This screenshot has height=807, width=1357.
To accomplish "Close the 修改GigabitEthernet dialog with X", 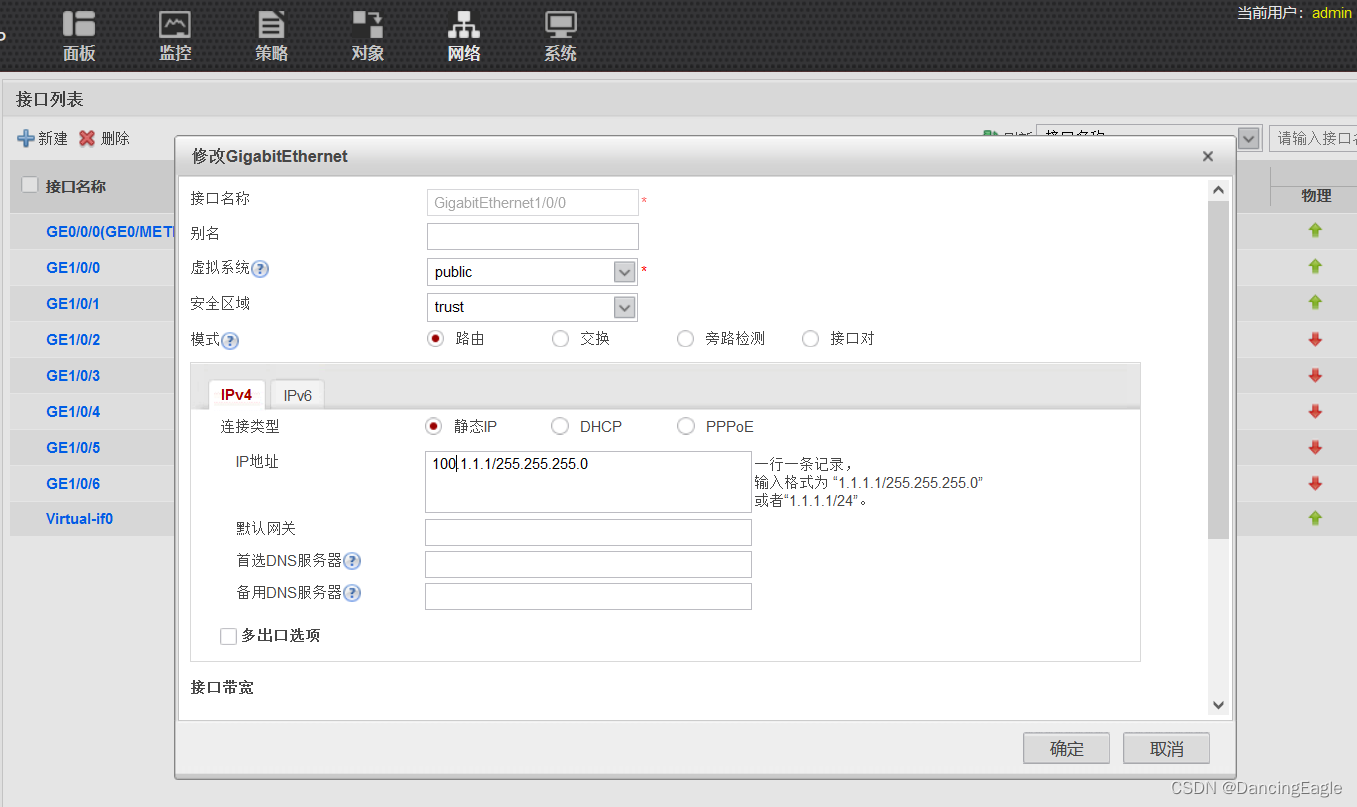I will pyautogui.click(x=1208, y=156).
